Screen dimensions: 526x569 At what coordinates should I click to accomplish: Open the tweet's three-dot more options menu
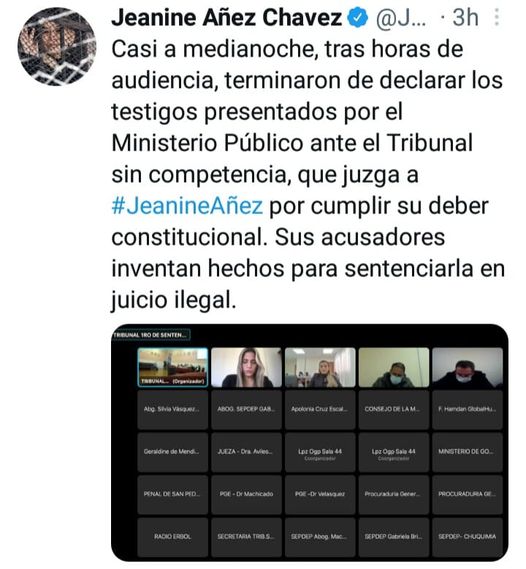click(x=497, y=17)
